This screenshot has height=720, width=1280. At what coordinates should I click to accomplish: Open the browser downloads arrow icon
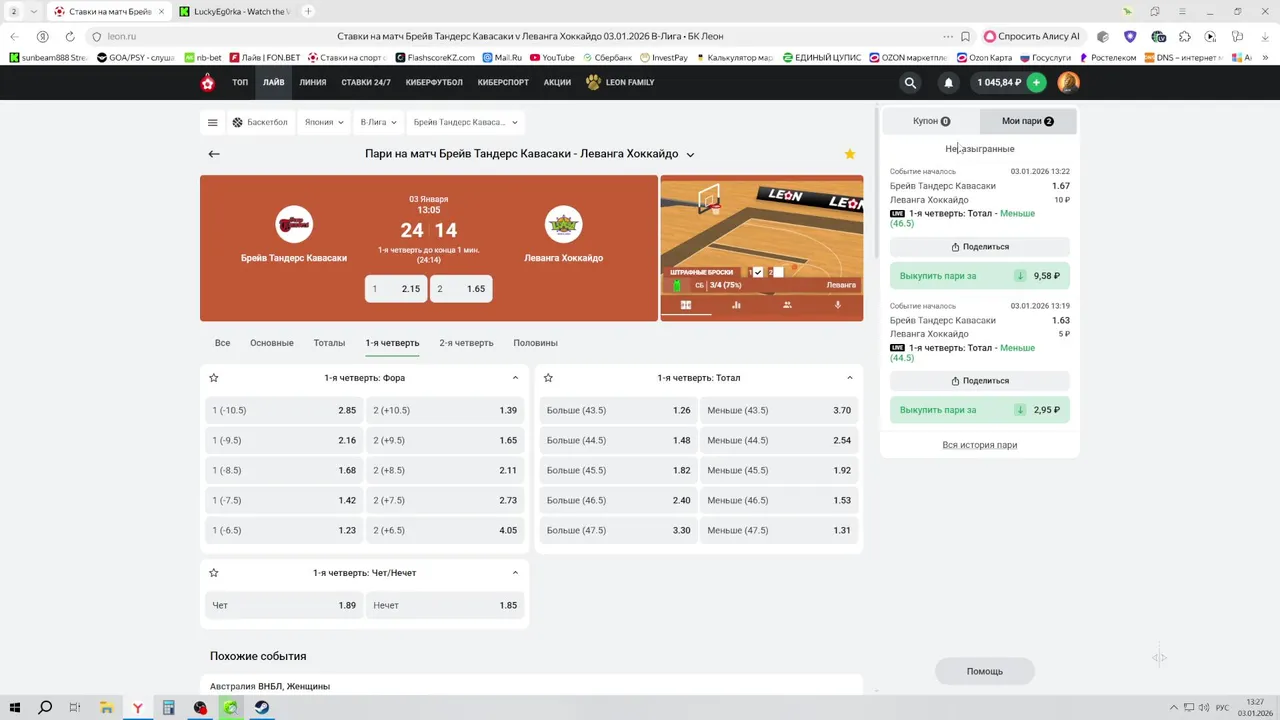[1263, 36]
